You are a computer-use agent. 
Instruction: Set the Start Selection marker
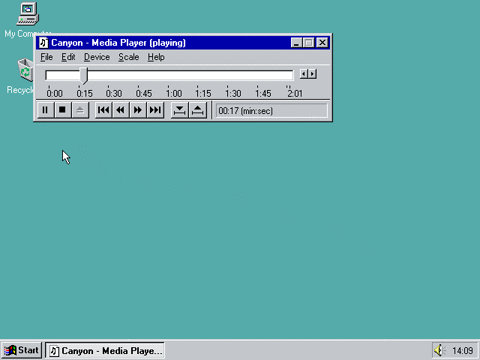(180, 110)
